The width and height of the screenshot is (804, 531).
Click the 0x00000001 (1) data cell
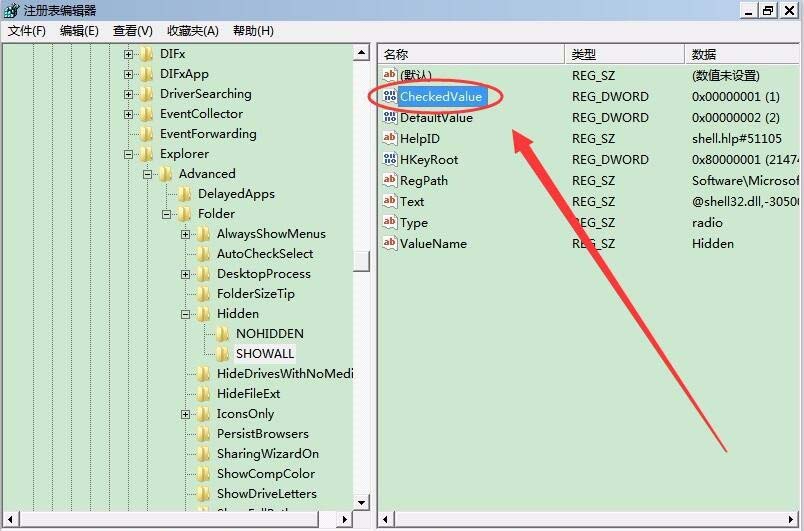pos(736,96)
